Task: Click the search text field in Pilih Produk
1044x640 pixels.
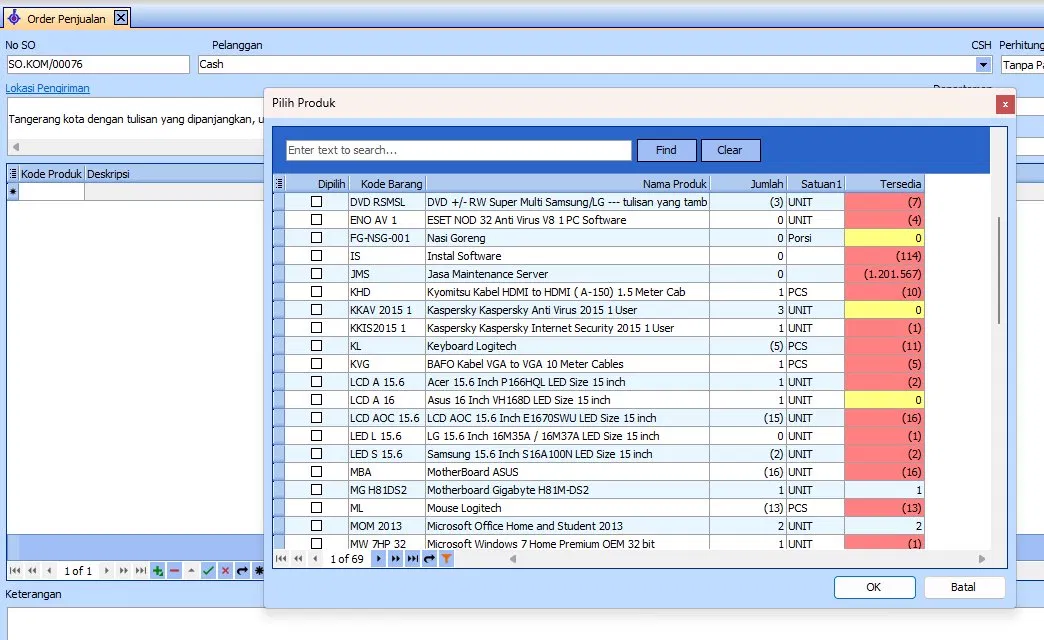Action: point(458,150)
